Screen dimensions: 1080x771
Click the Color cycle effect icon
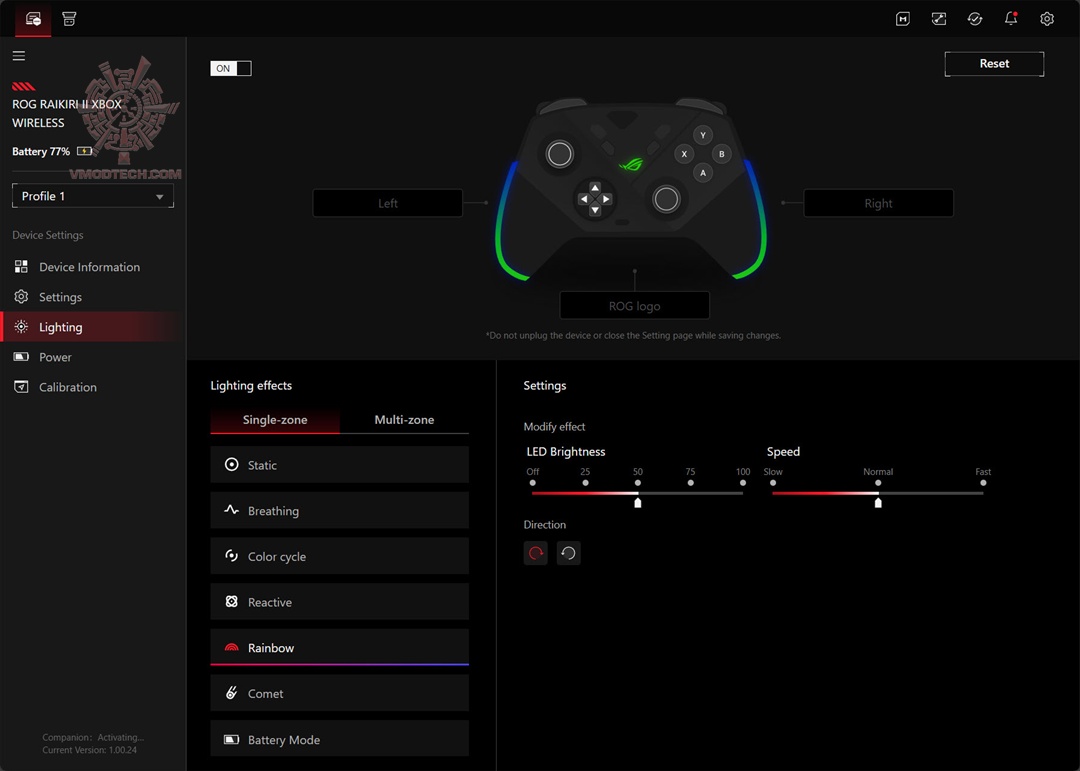pyautogui.click(x=232, y=556)
